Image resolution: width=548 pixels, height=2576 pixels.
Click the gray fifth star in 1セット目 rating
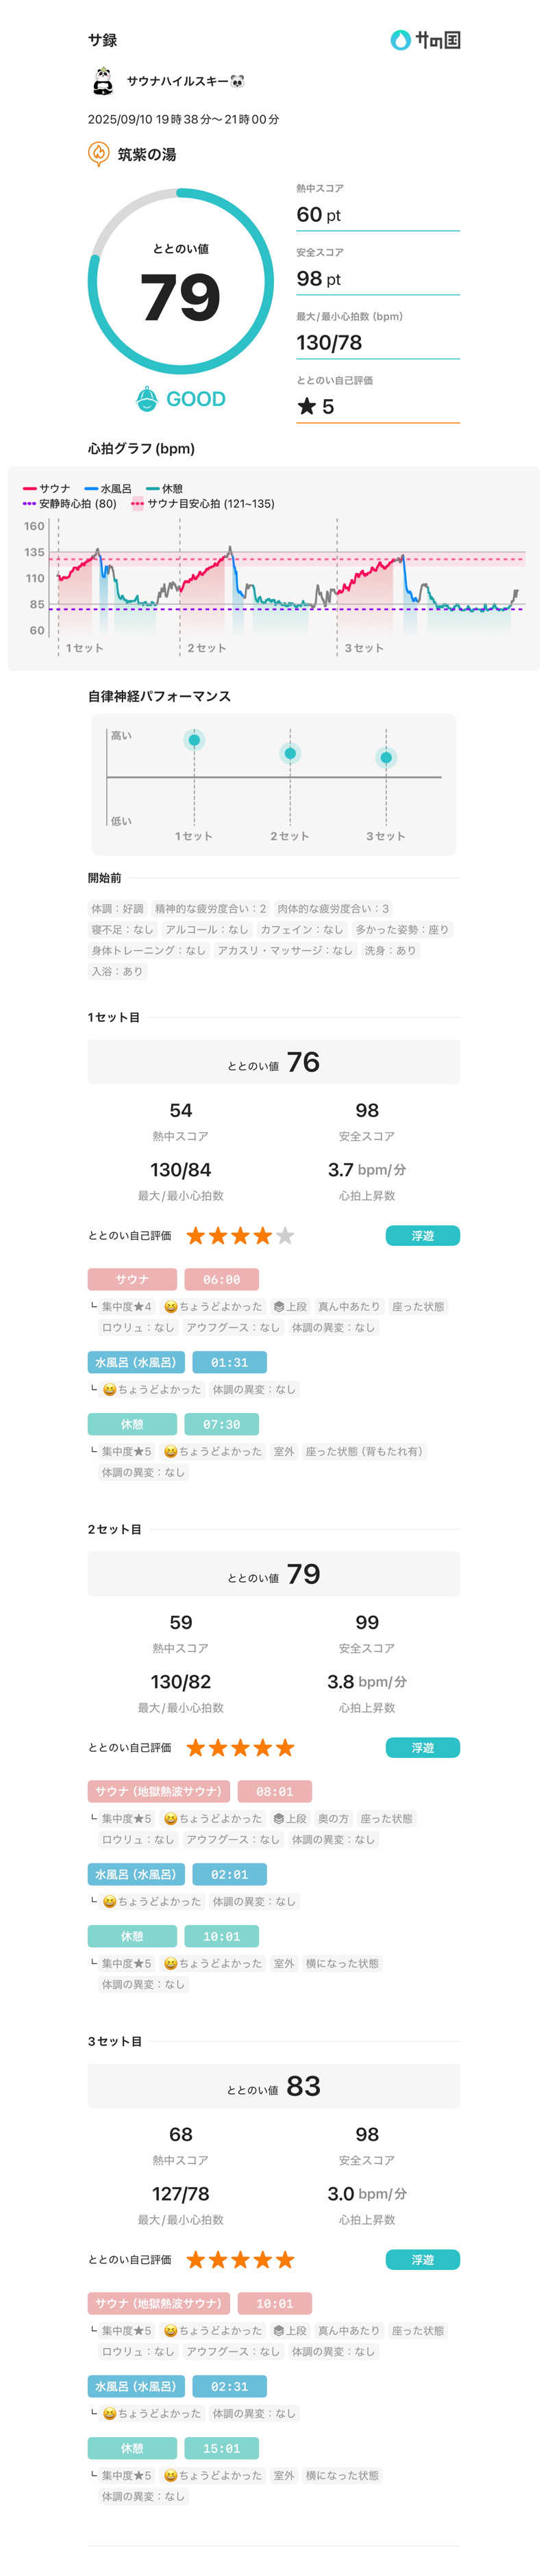click(x=285, y=1236)
